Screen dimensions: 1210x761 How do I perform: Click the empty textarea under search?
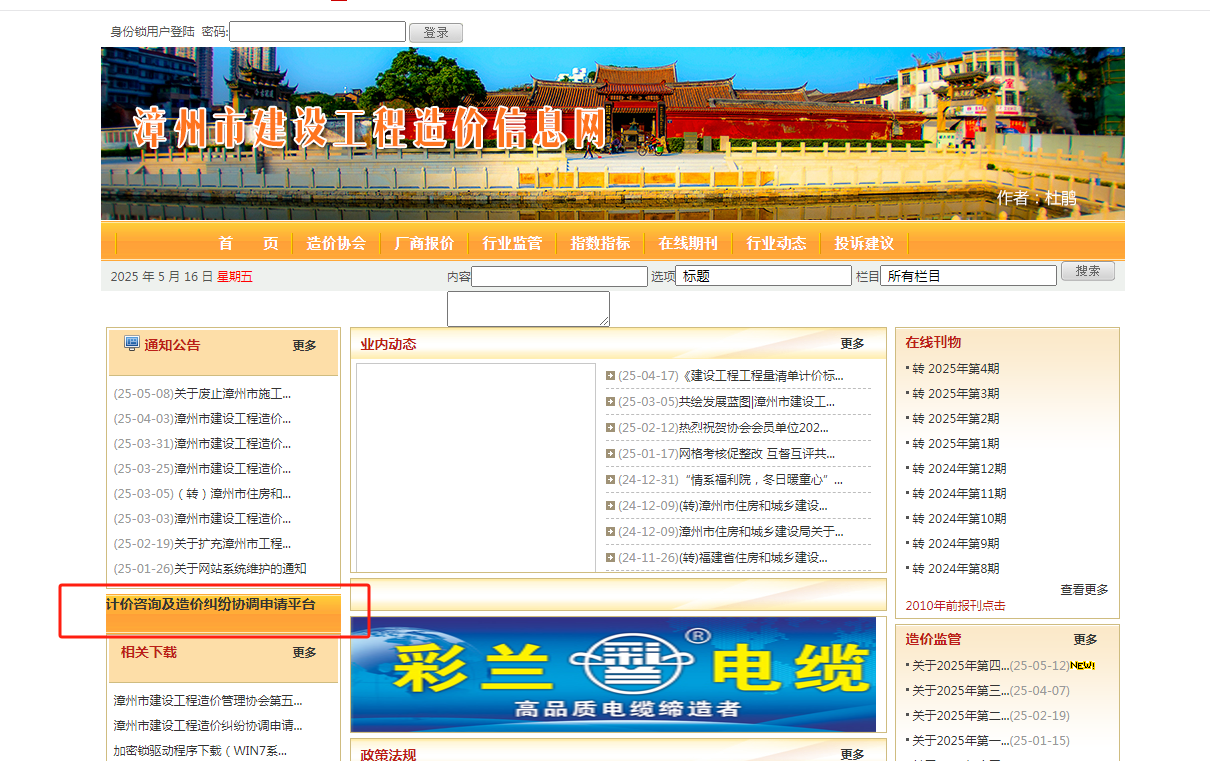[528, 309]
